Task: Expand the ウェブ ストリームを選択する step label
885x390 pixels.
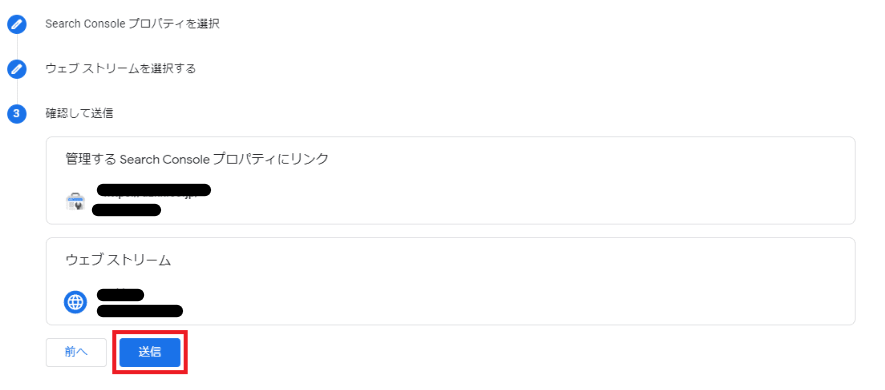Action: (x=121, y=69)
